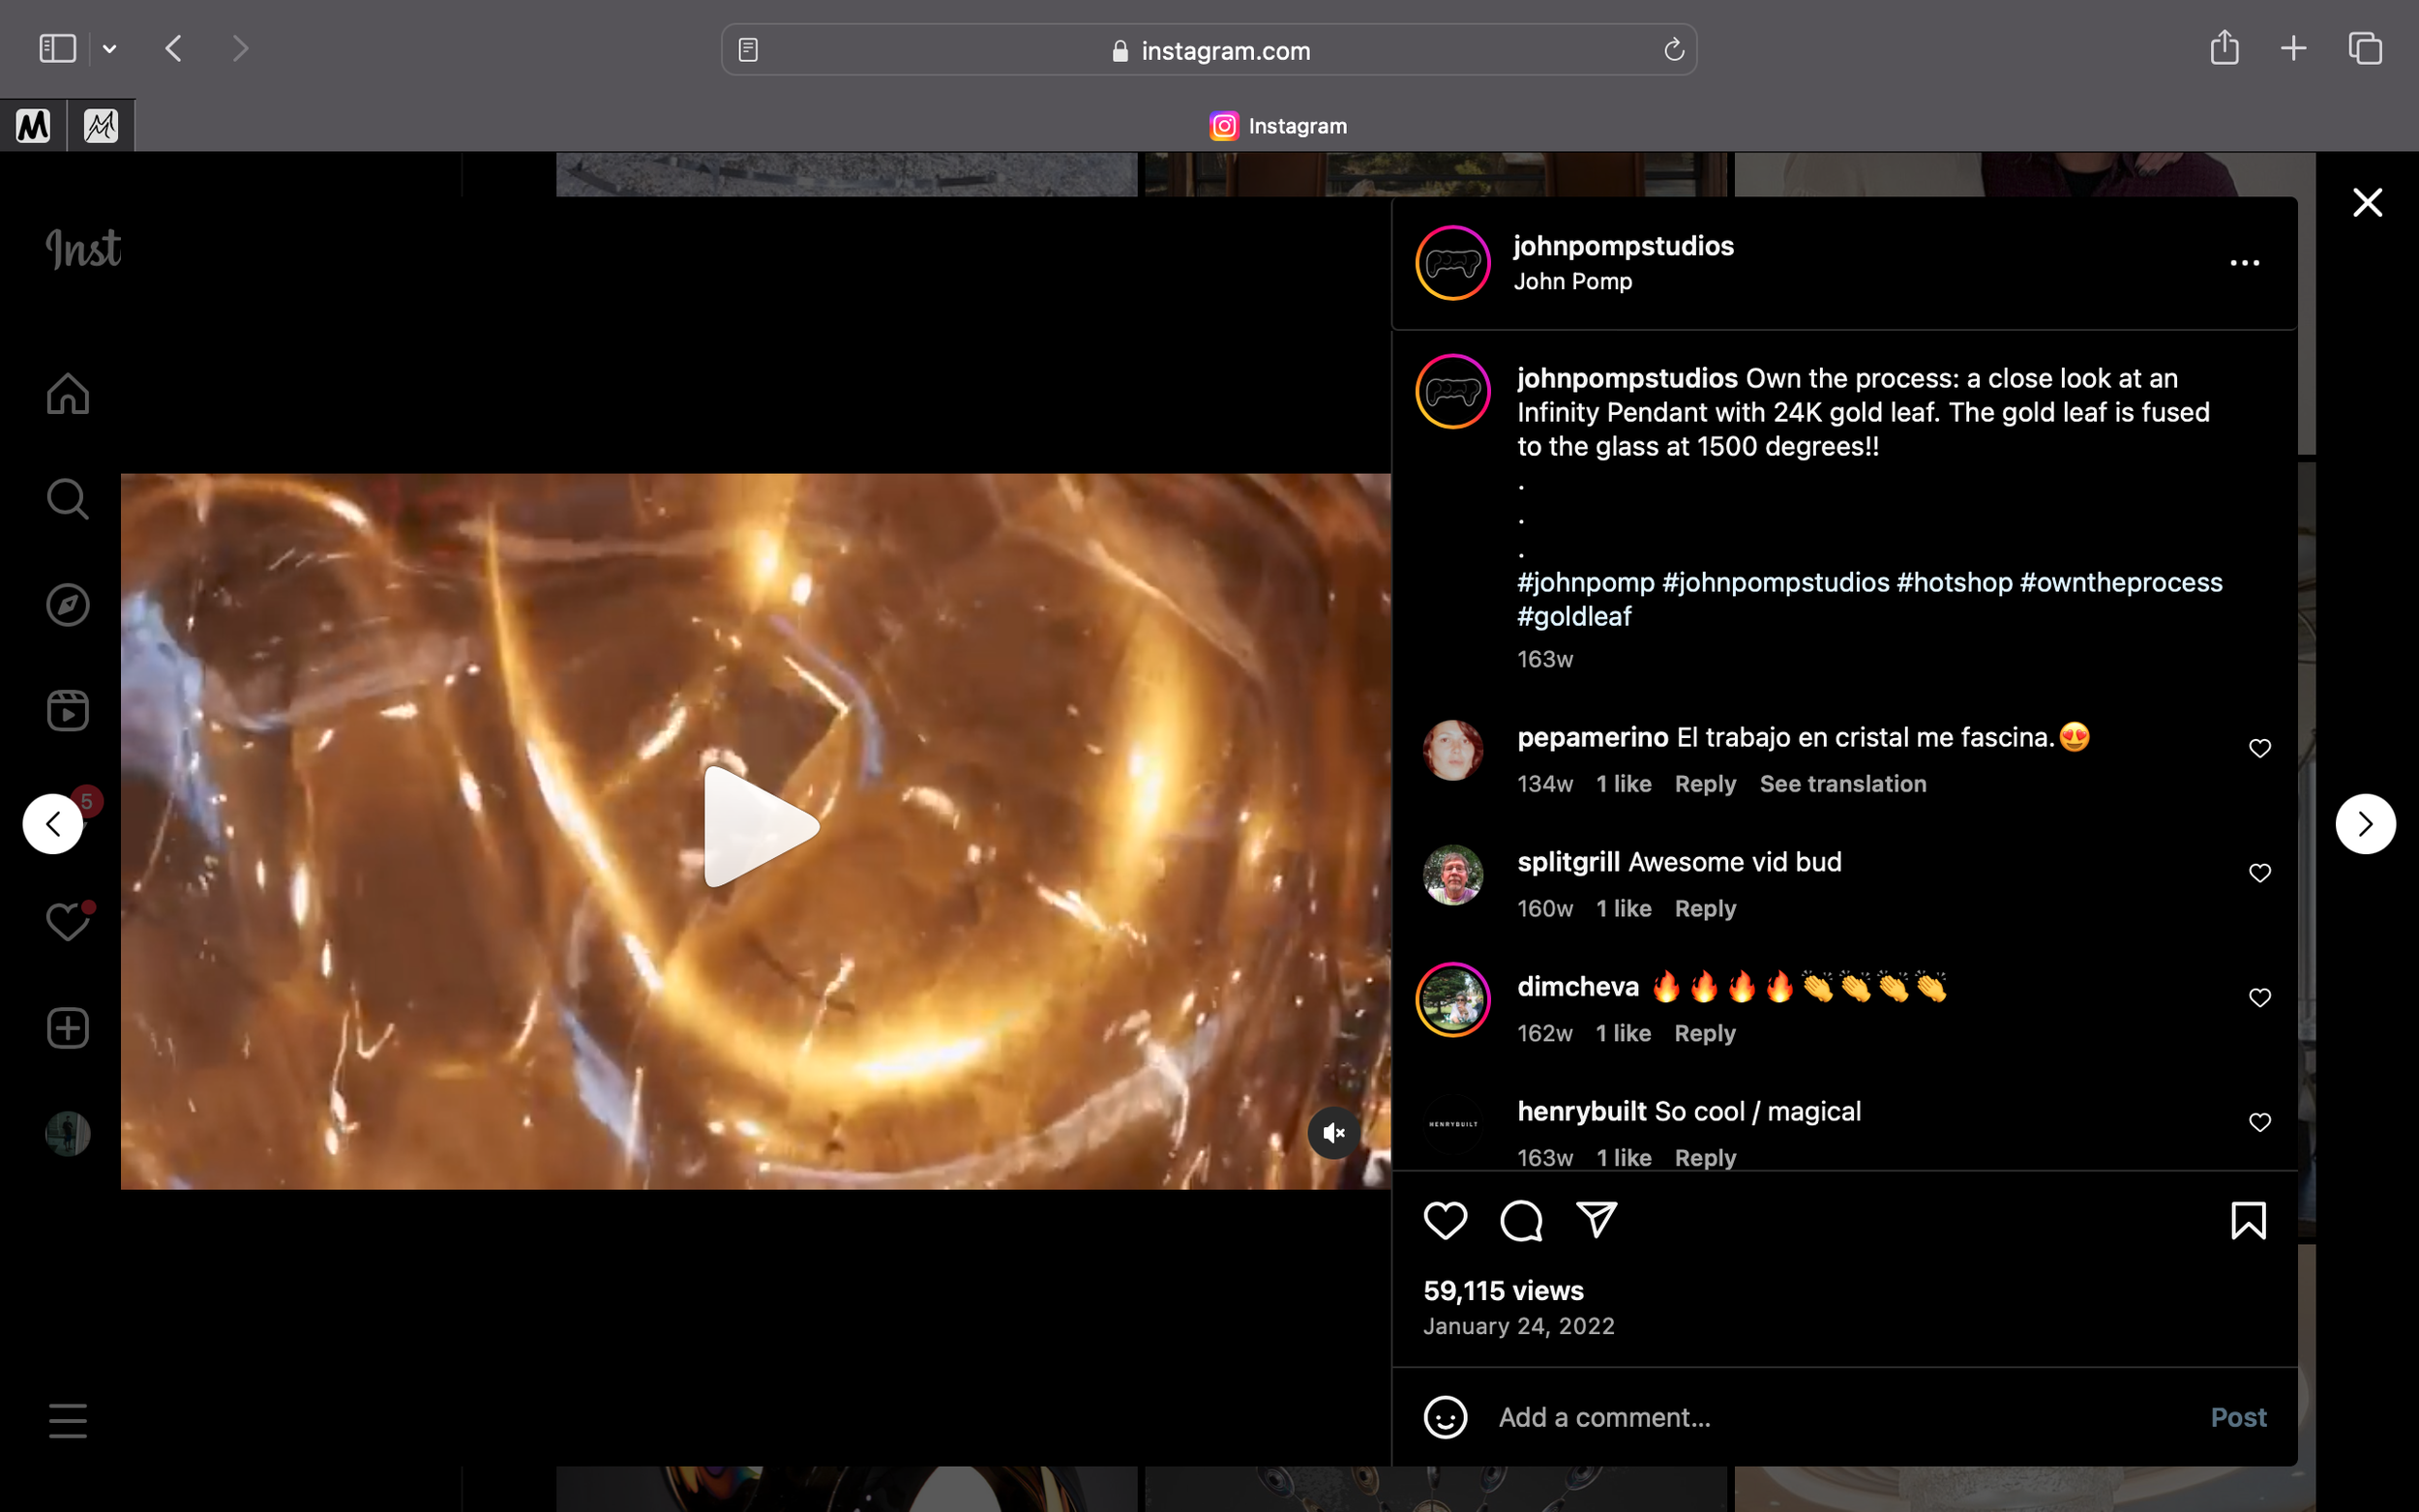Switch to first pinned M tab
The width and height of the screenshot is (2419, 1512).
point(33,125)
